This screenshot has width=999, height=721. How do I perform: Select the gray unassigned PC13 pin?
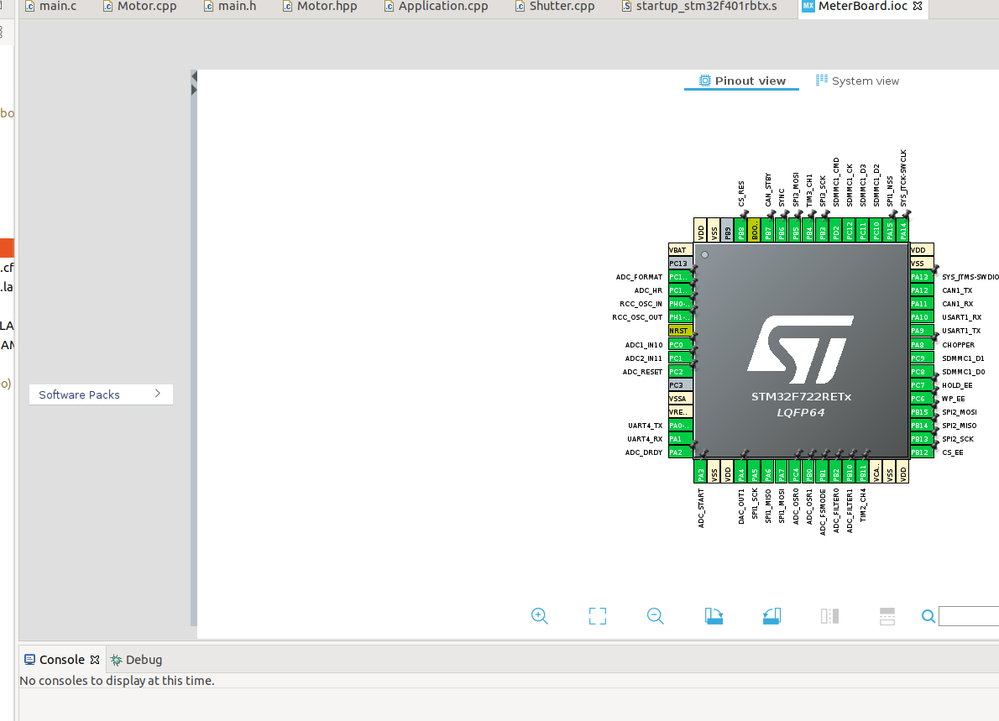pyautogui.click(x=680, y=263)
